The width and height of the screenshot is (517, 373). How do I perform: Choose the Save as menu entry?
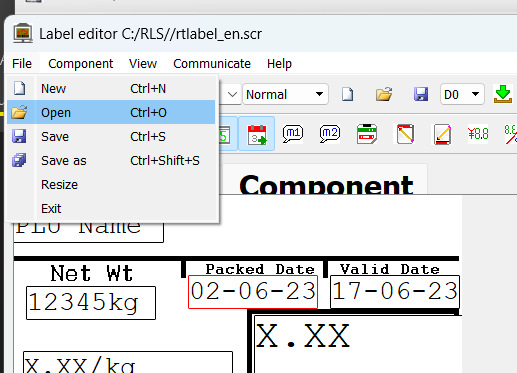[x=111, y=160]
